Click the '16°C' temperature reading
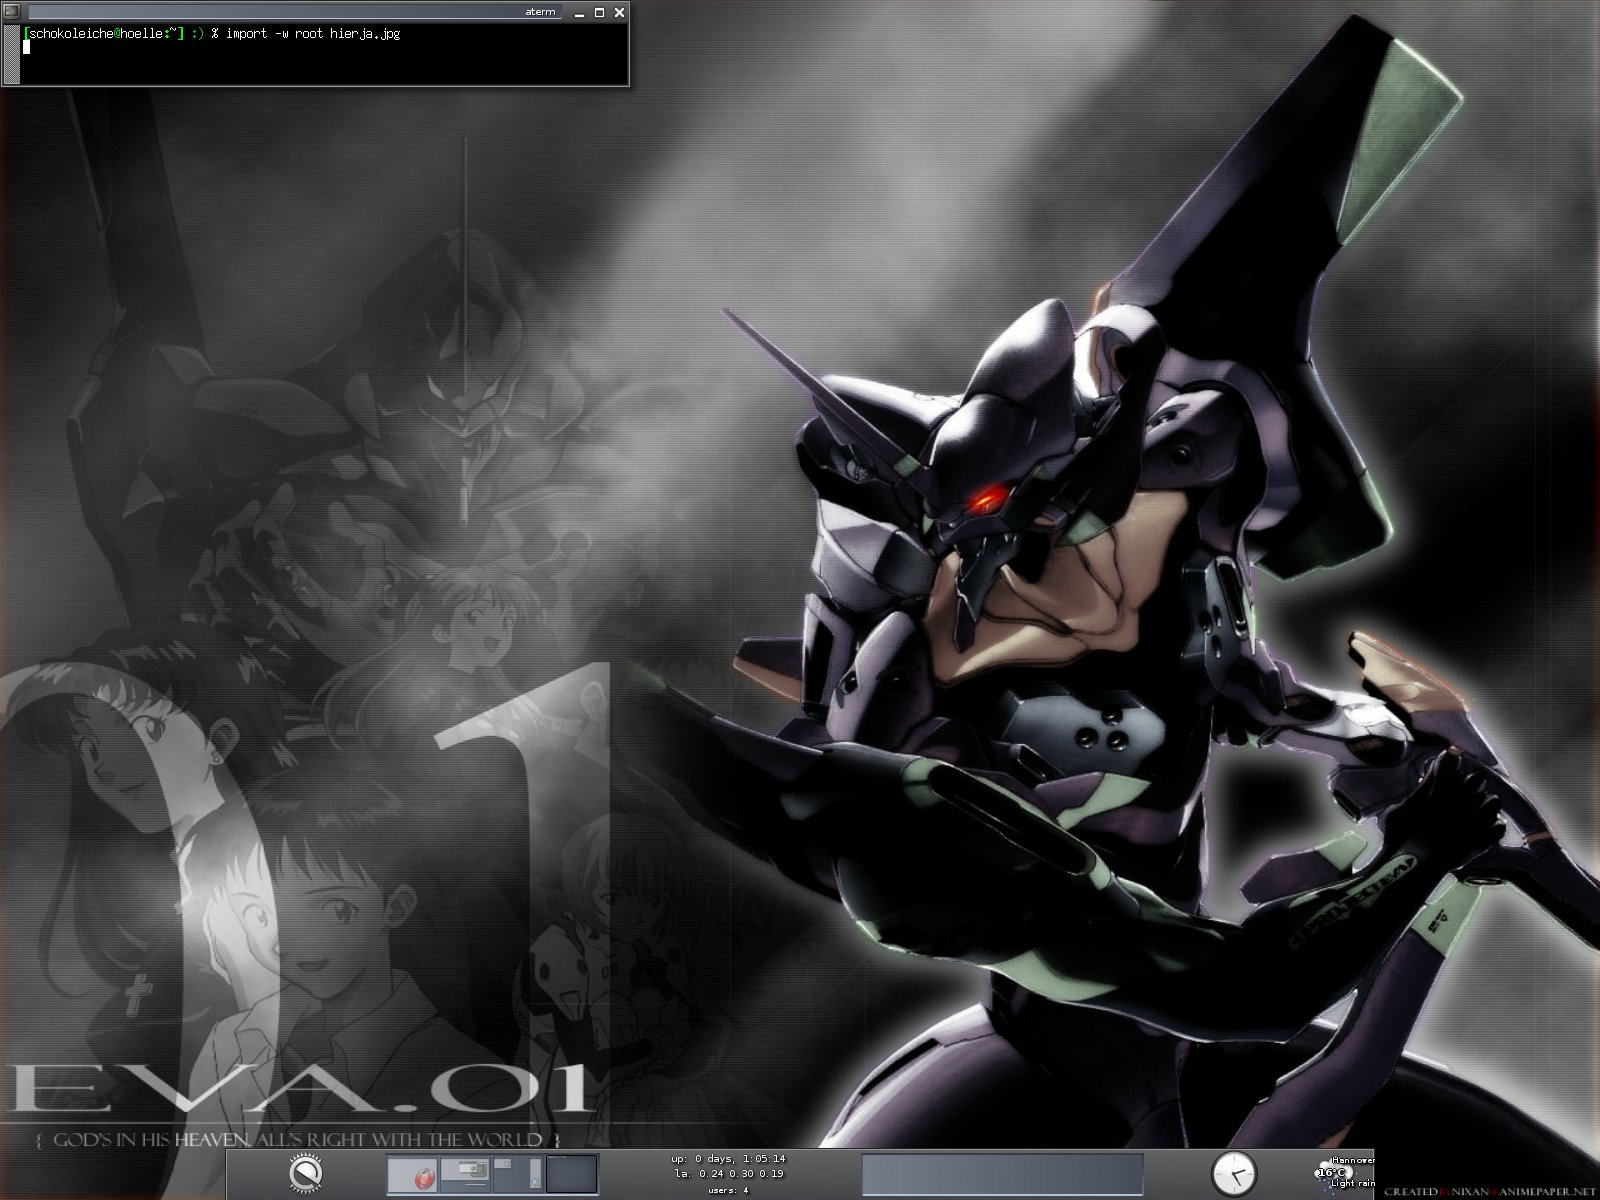This screenshot has height=1200, width=1600. point(1331,1173)
